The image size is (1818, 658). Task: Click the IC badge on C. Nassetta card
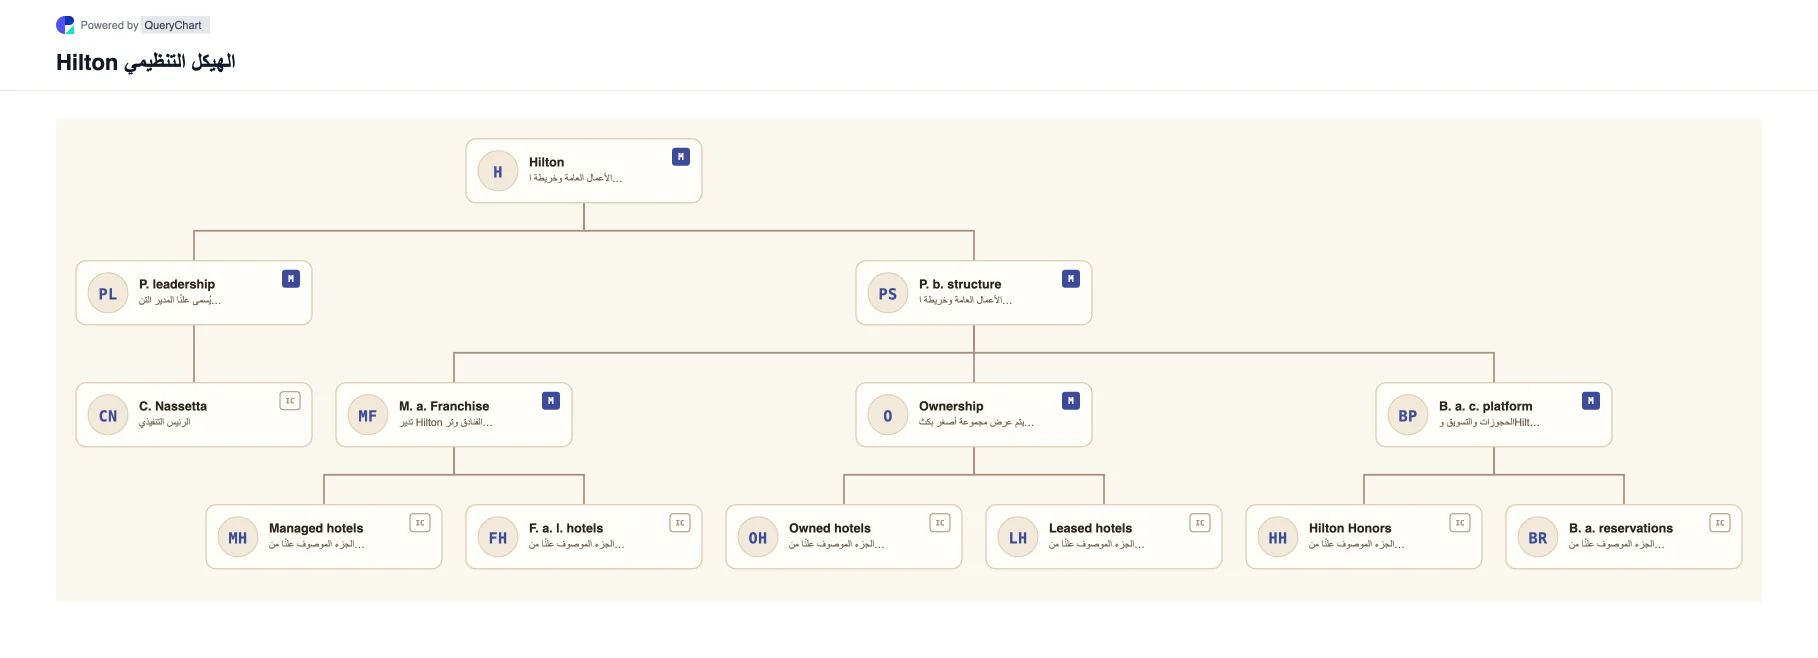[x=290, y=401]
